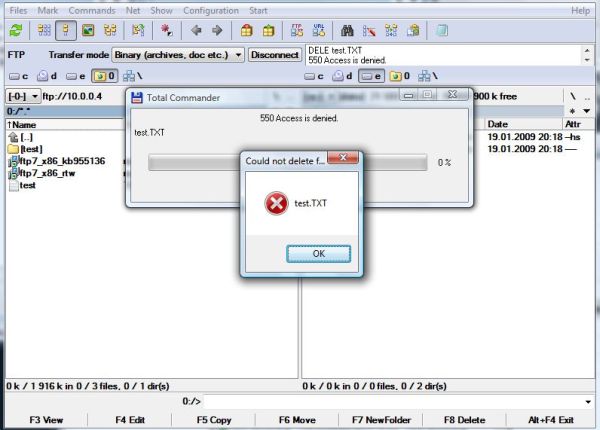Open right panel favorites asterisk button
This screenshot has height=430, width=600.
tap(572, 111)
